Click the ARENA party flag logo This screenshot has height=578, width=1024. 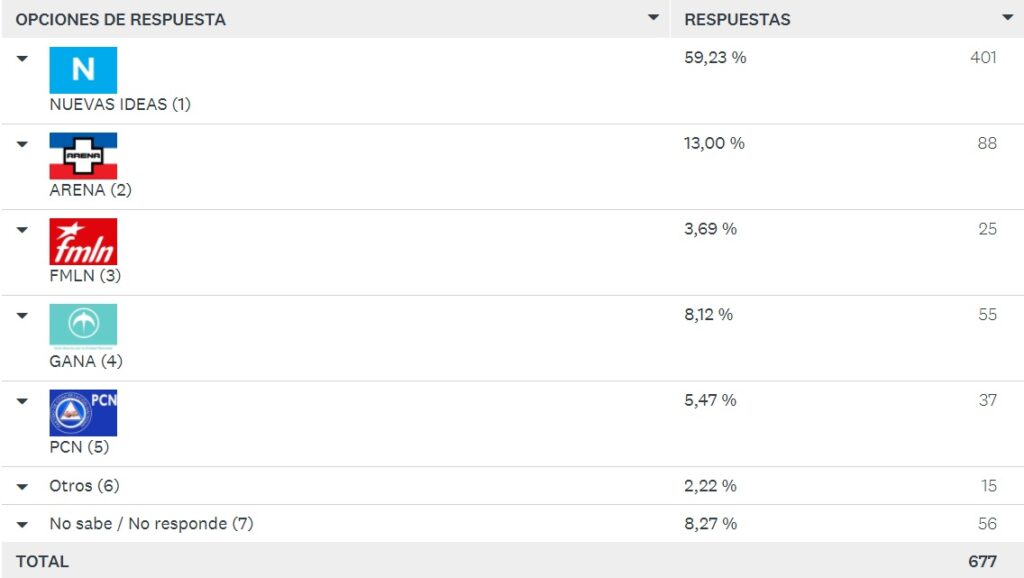click(x=83, y=155)
